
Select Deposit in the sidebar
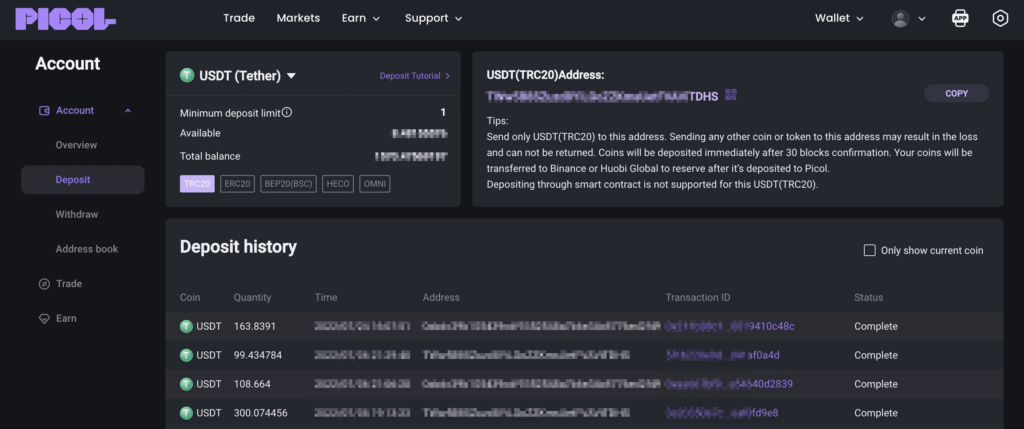[x=82, y=180]
